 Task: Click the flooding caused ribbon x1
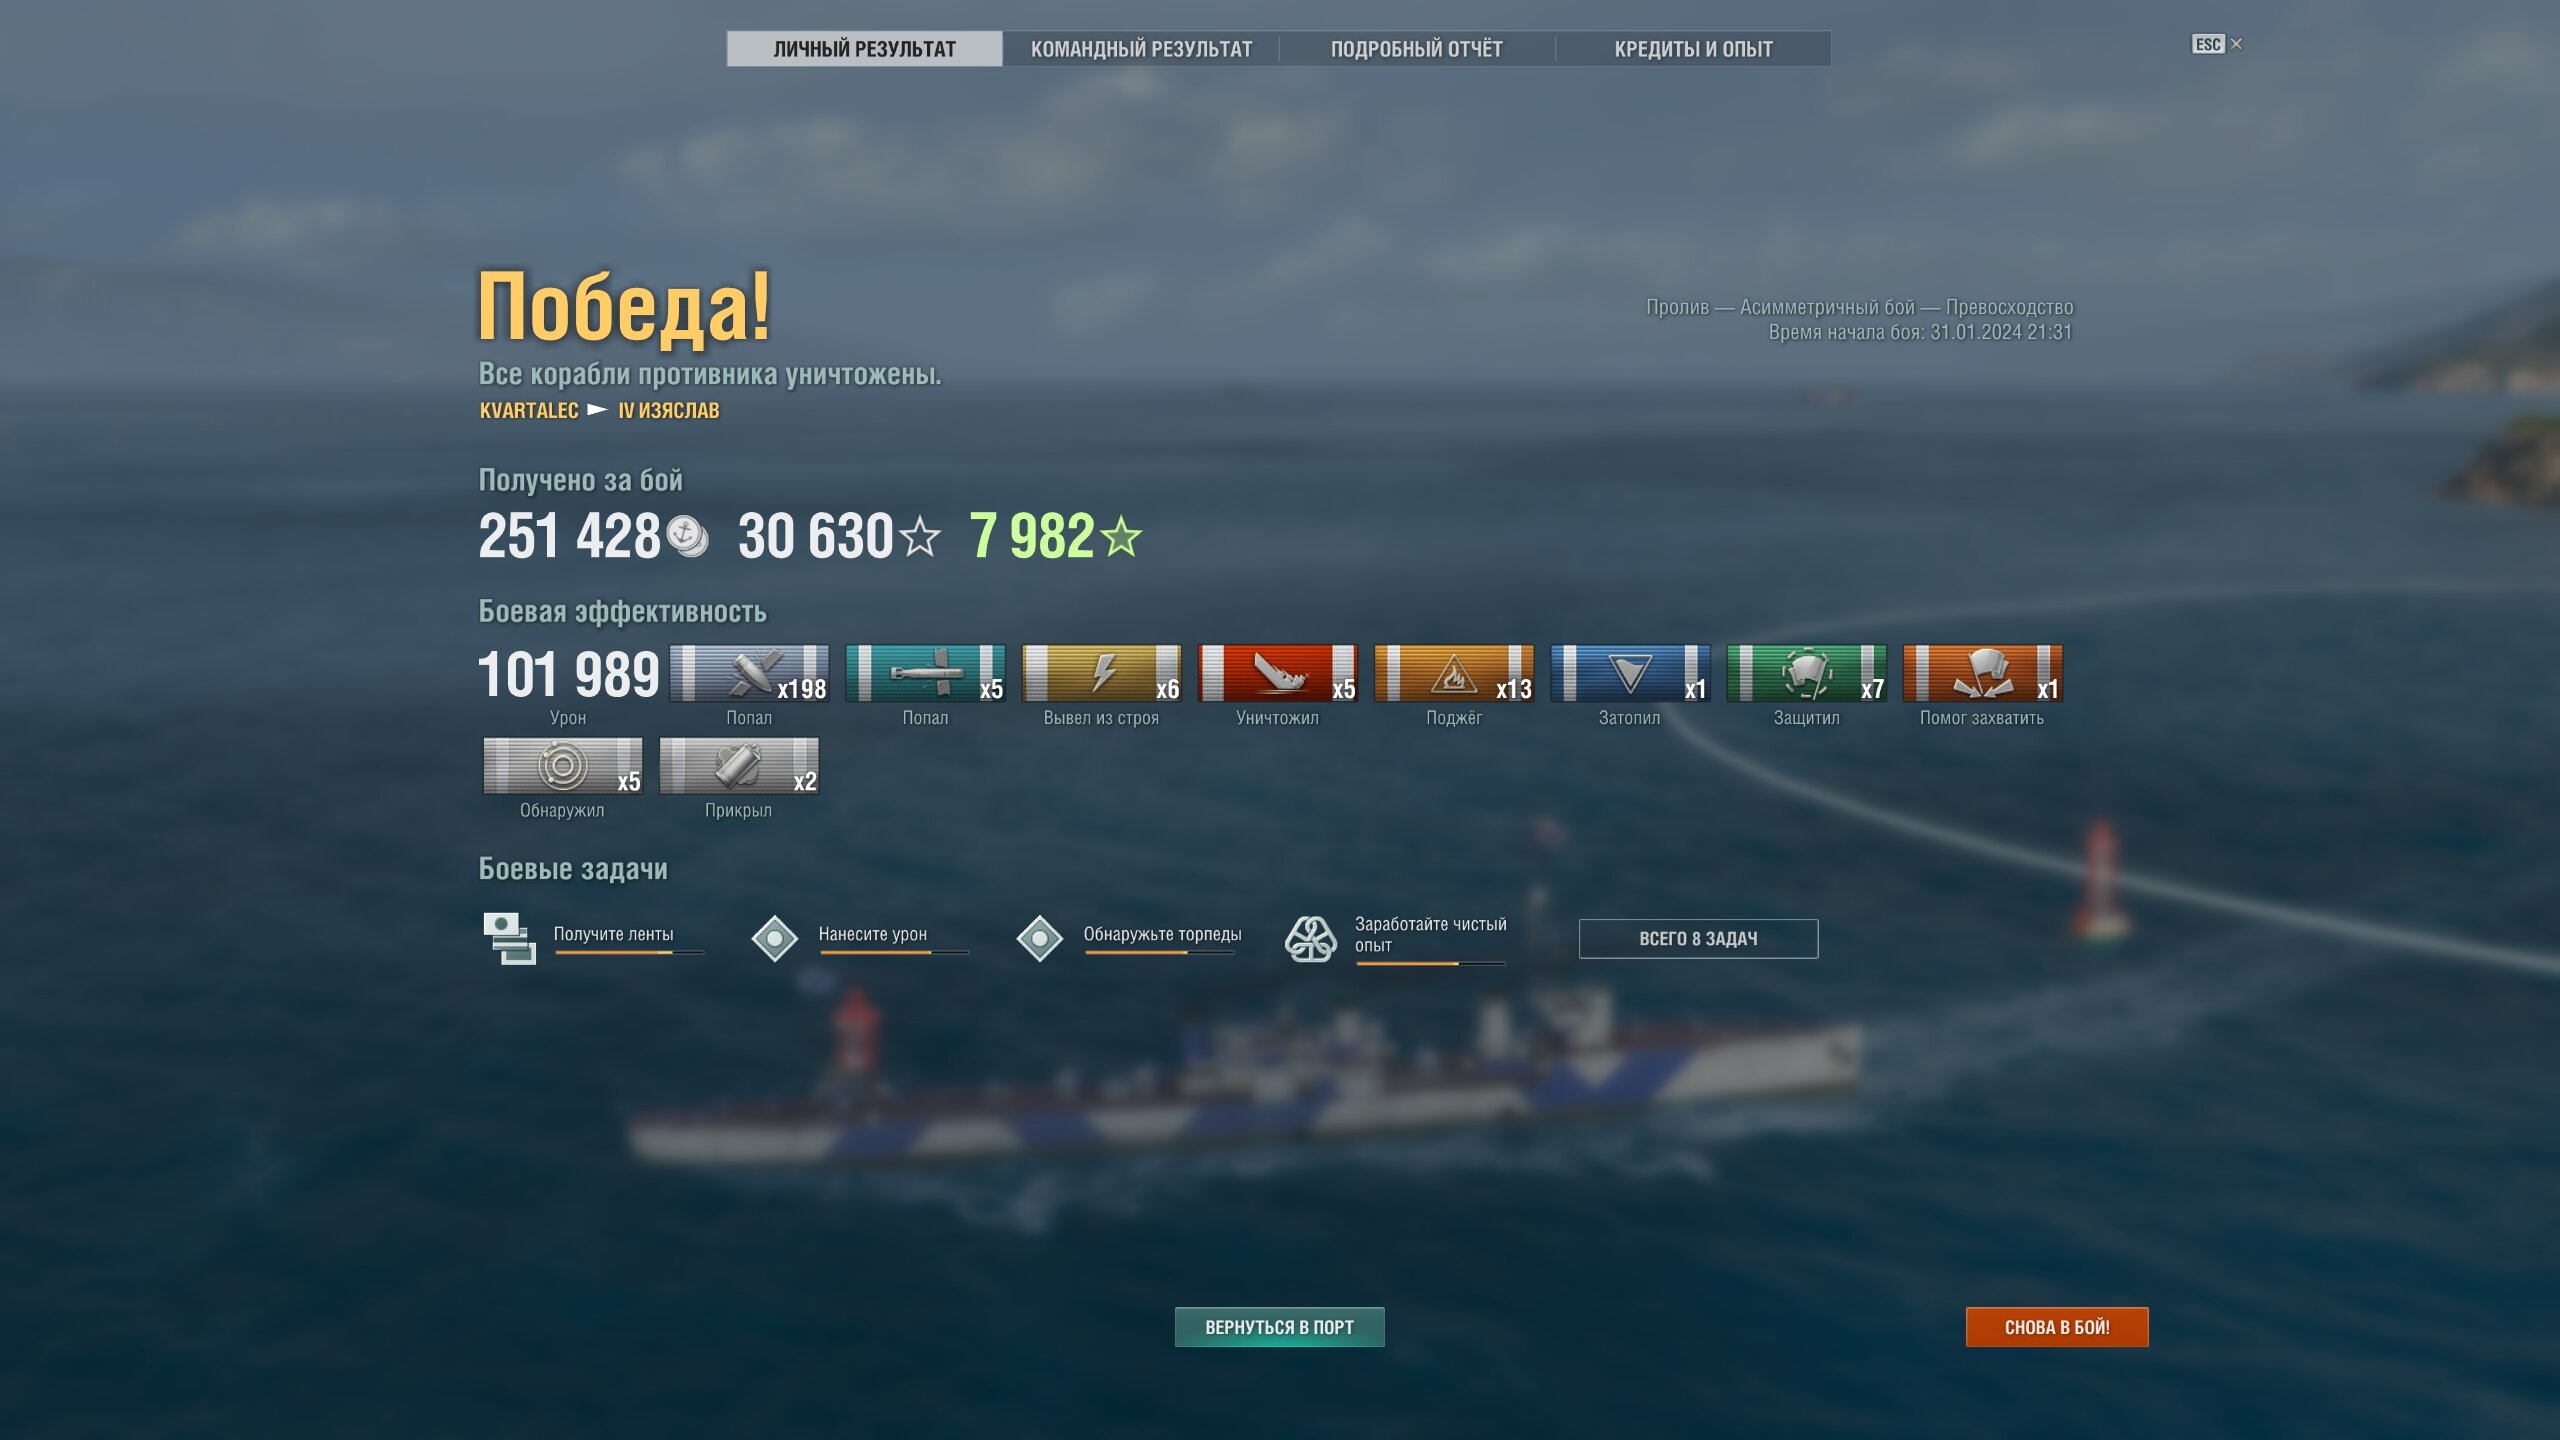pyautogui.click(x=1629, y=673)
